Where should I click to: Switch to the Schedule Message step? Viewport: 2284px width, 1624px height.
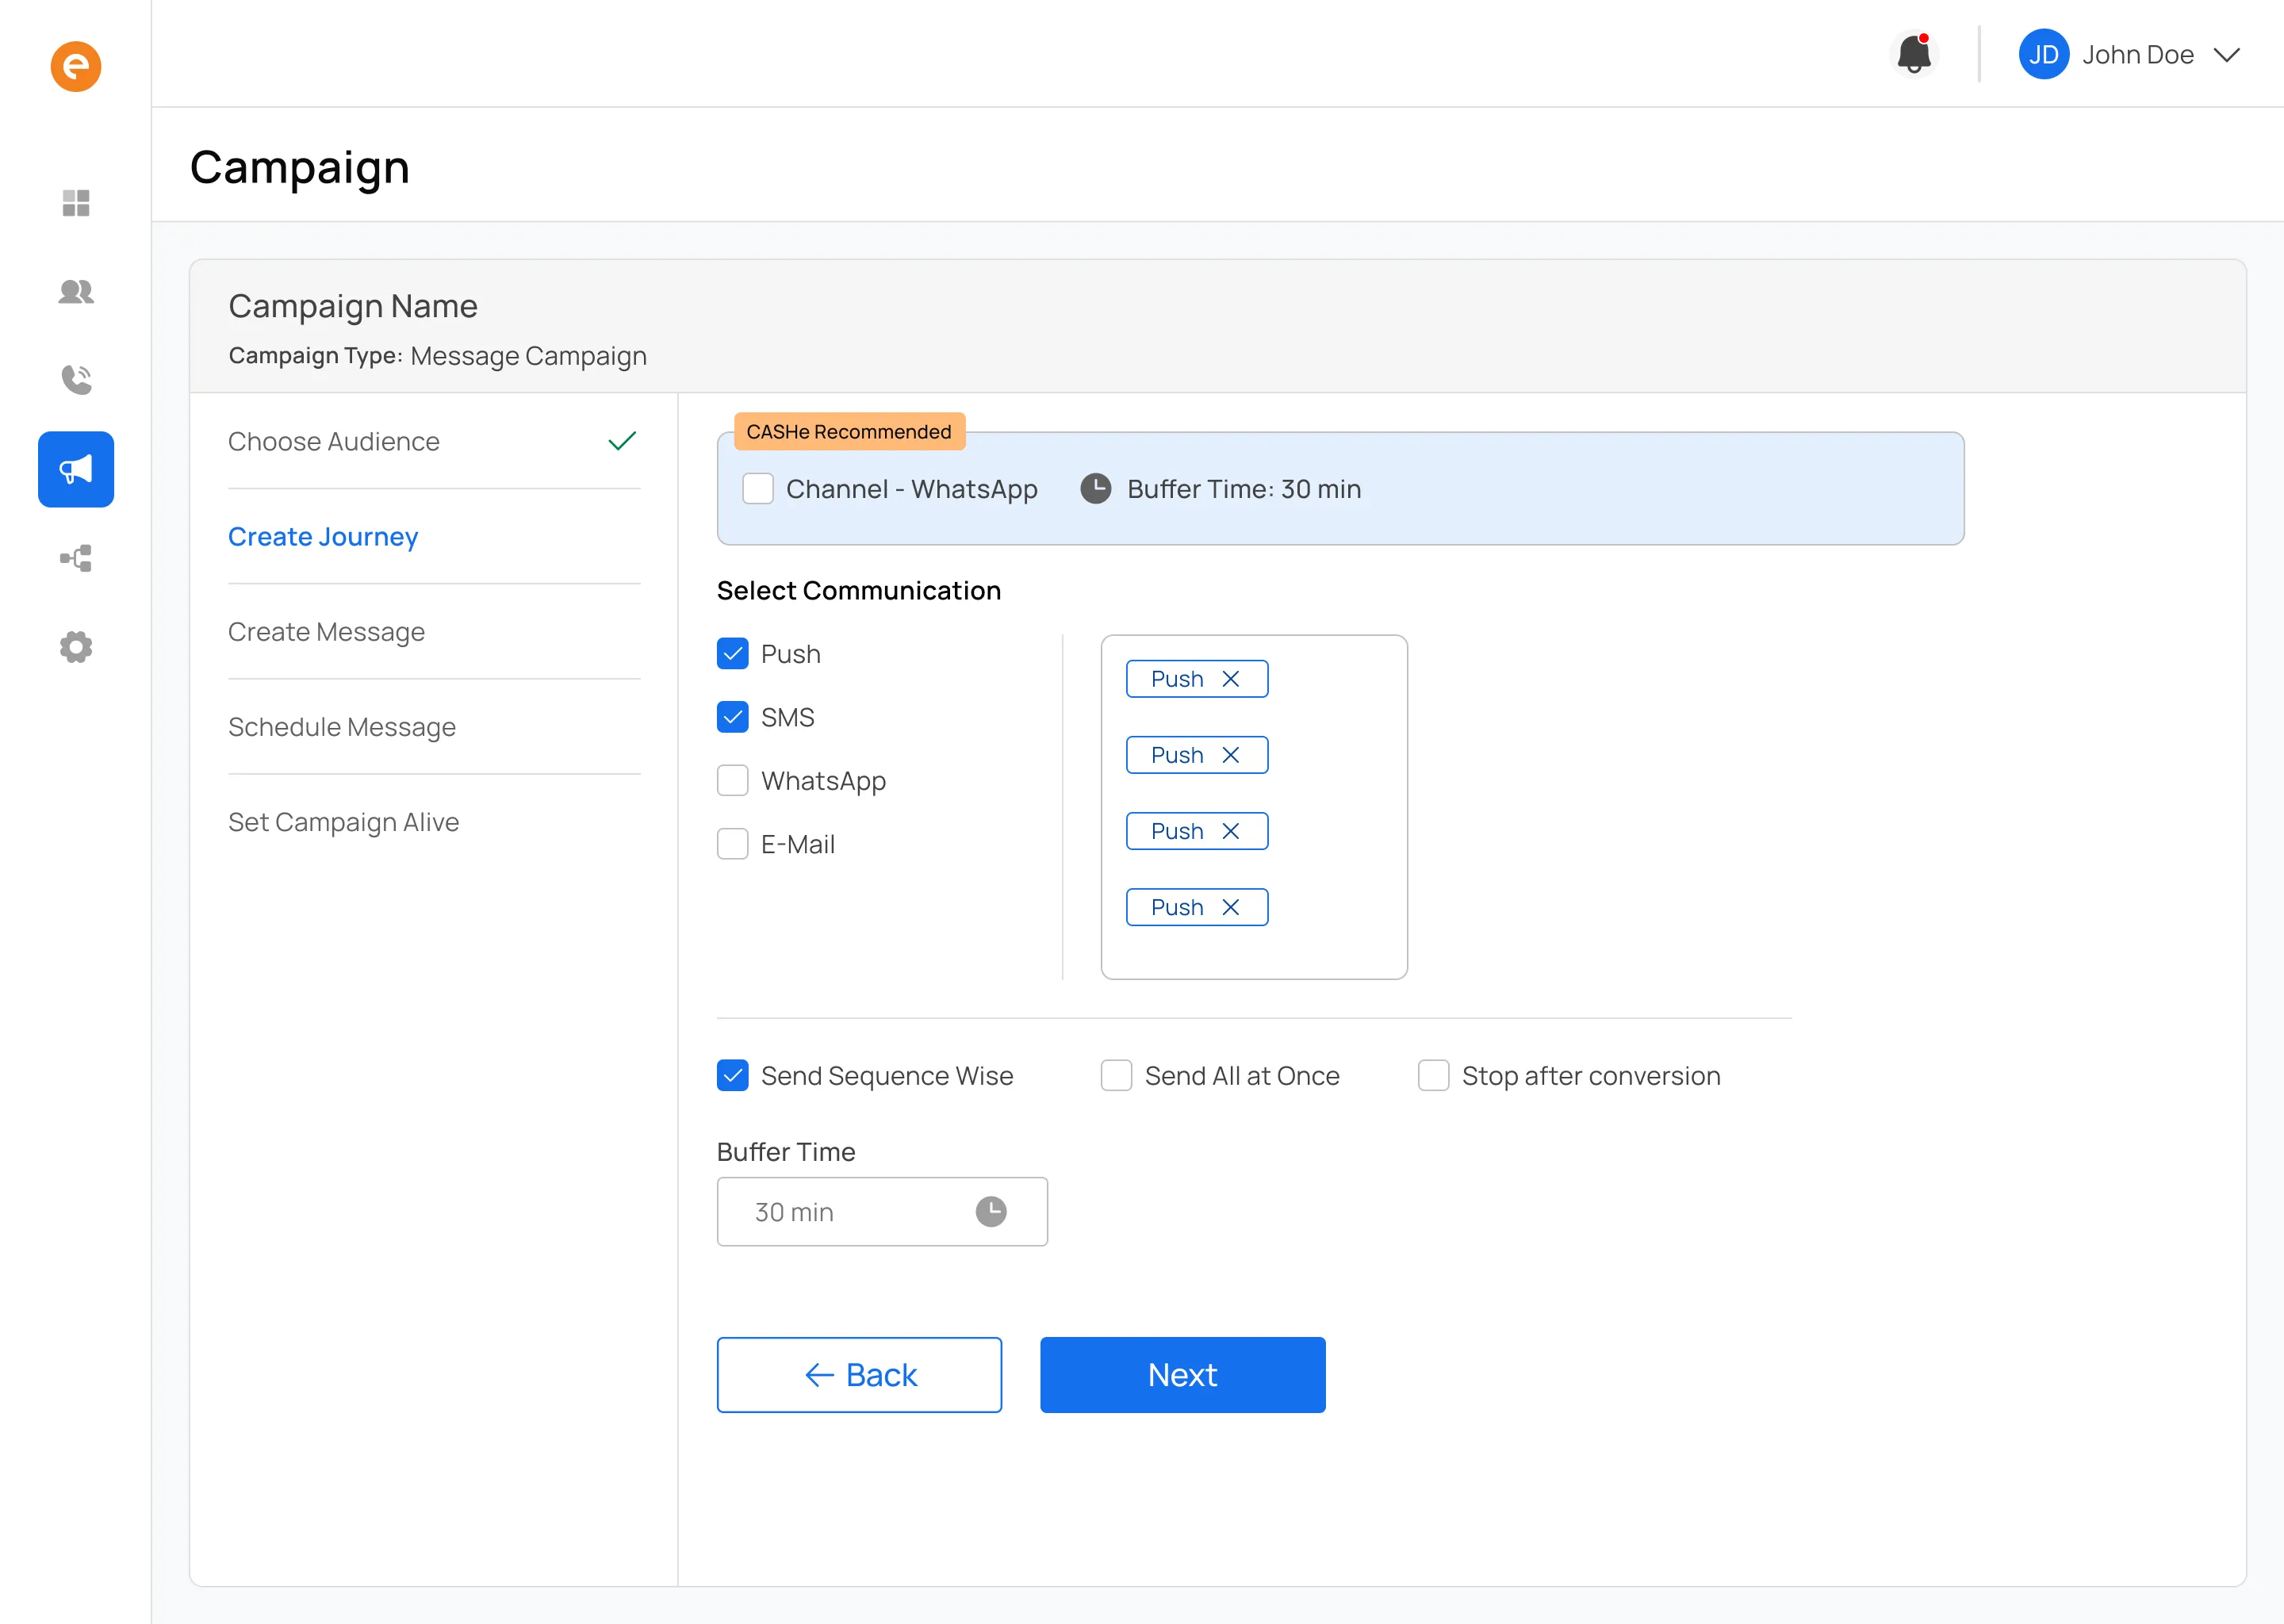pyautogui.click(x=342, y=727)
